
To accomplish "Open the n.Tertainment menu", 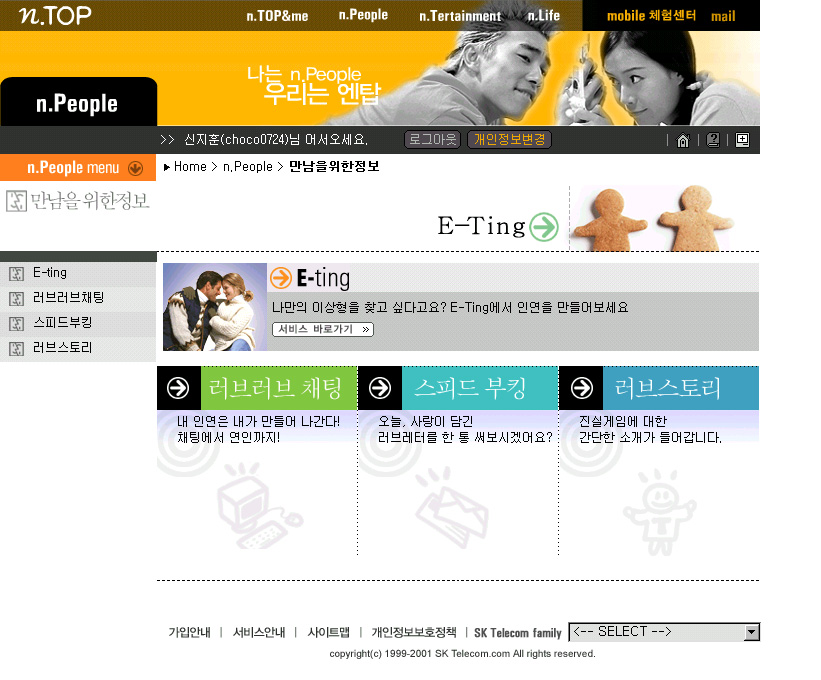I will [x=460, y=16].
